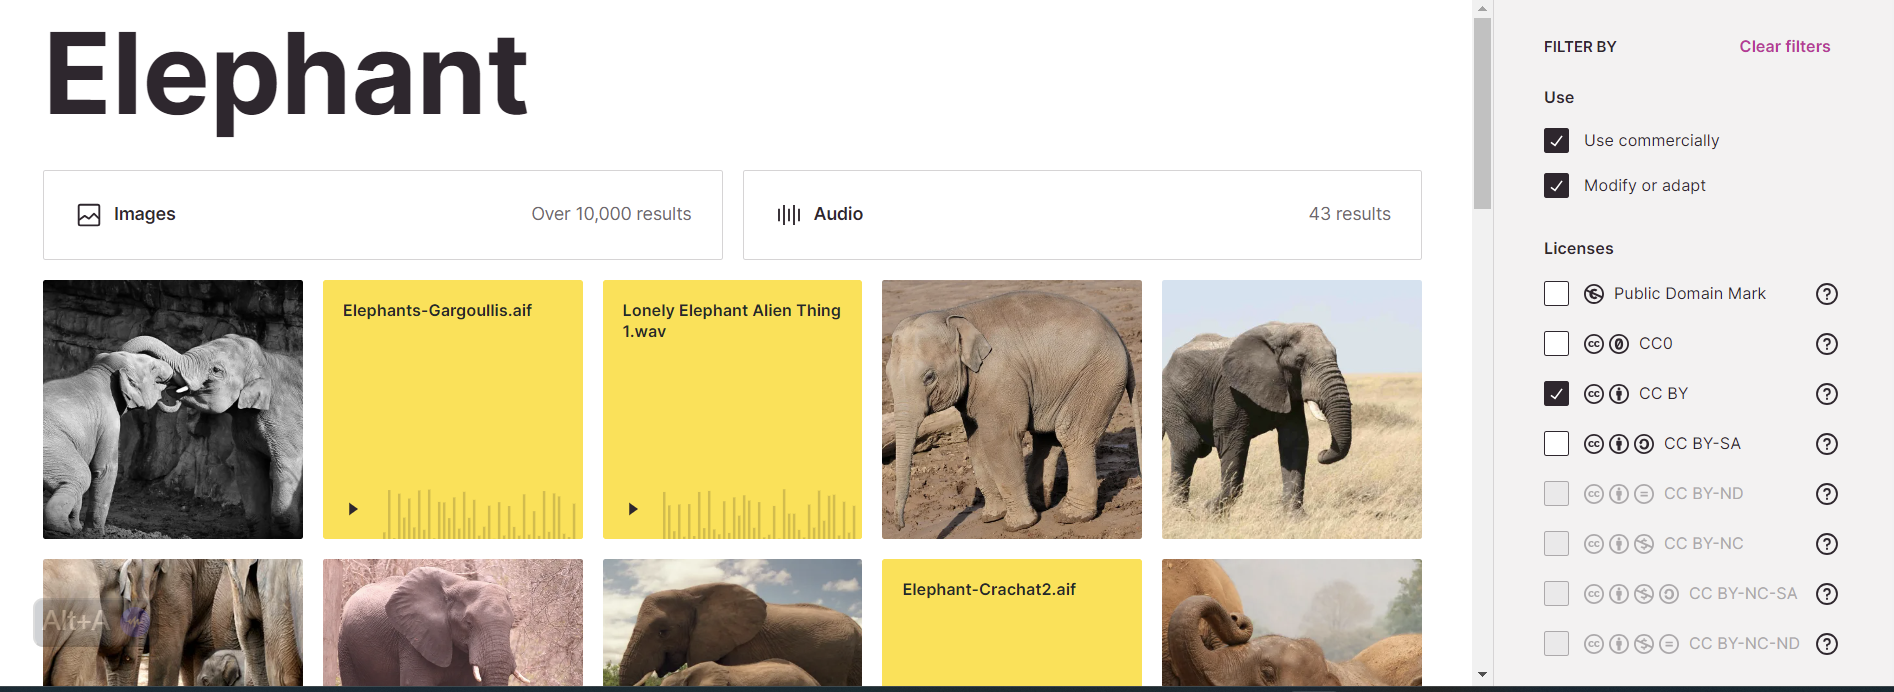
Task: Click help icon for CC BY-ND
Action: (1826, 494)
